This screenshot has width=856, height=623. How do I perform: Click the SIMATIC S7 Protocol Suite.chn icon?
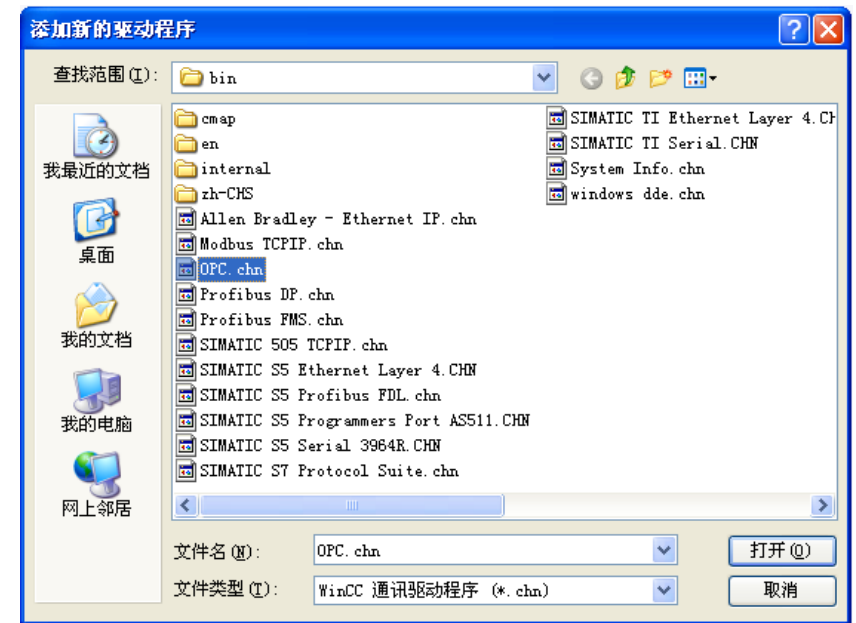(x=186, y=470)
